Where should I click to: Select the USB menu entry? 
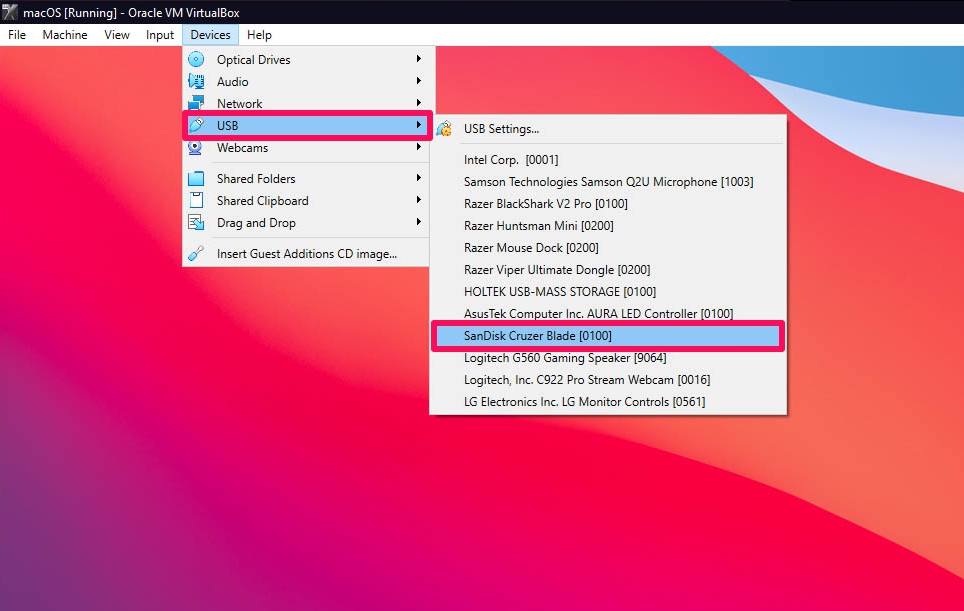pos(306,125)
